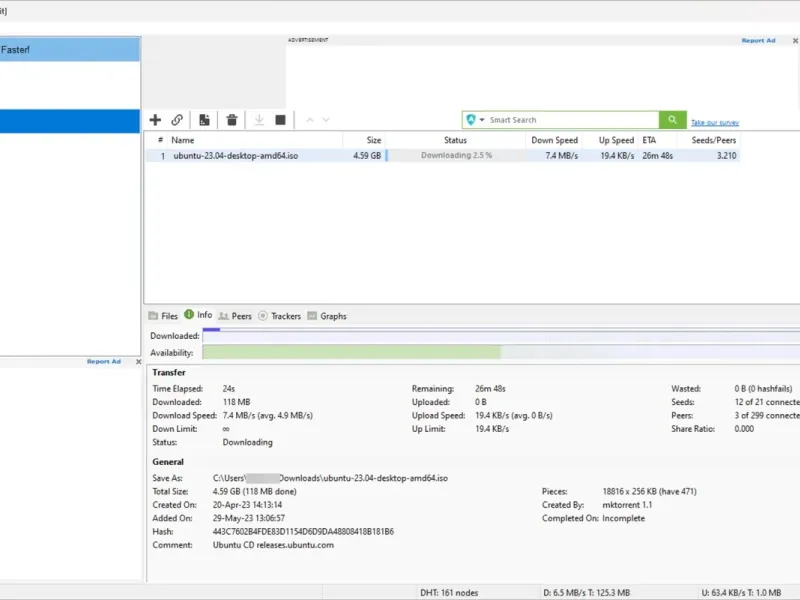Image resolution: width=800 pixels, height=600 pixels.
Task: Close the top advertisement banner
Action: pyautogui.click(x=795, y=40)
